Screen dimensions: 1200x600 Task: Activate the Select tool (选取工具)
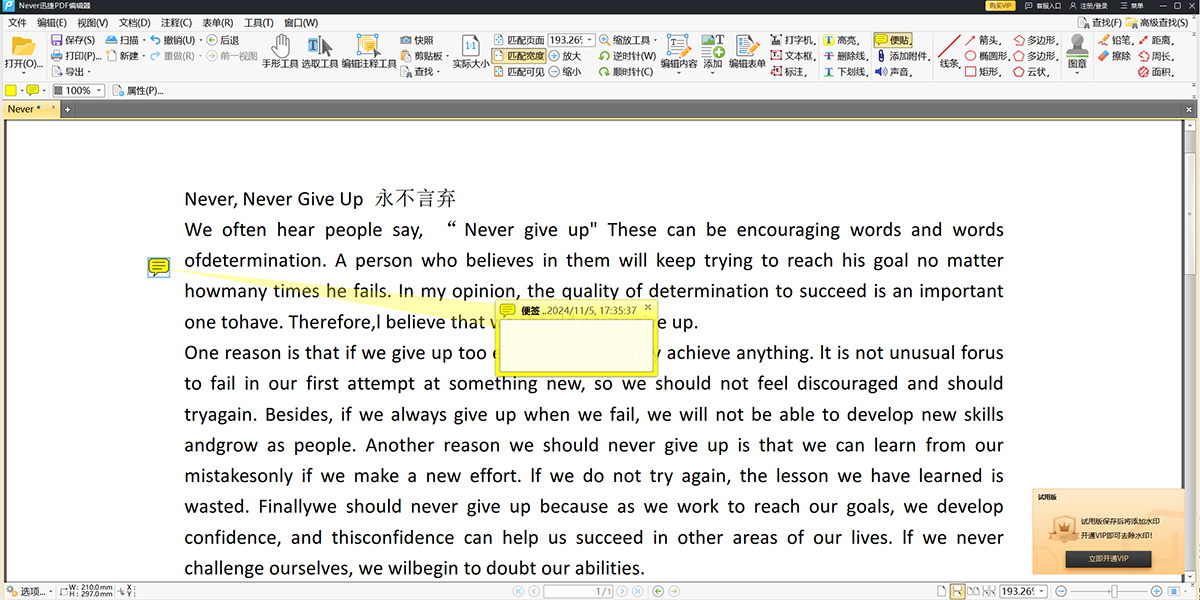[x=319, y=52]
